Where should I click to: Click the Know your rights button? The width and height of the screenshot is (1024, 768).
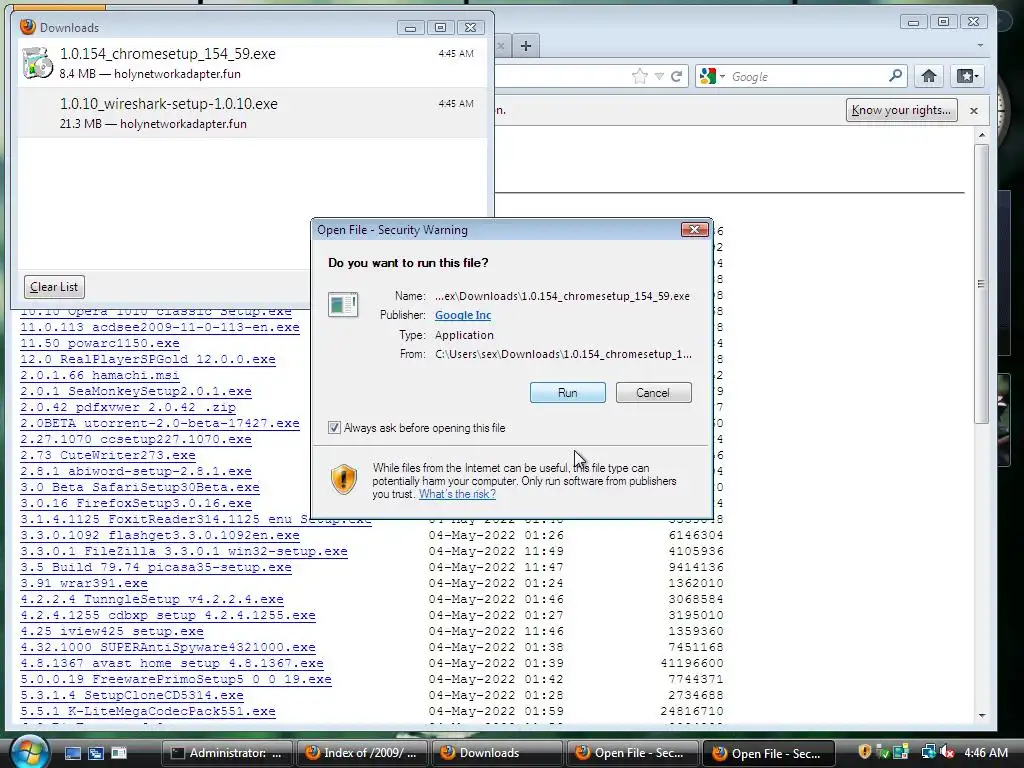pos(901,110)
